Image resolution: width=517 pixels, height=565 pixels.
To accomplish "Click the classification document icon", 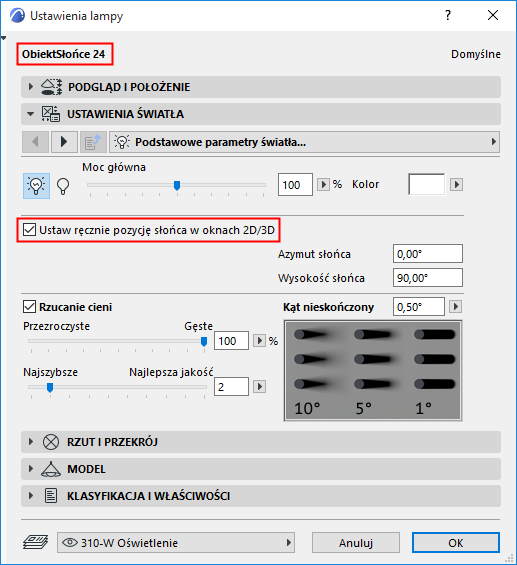I will pyautogui.click(x=51, y=496).
